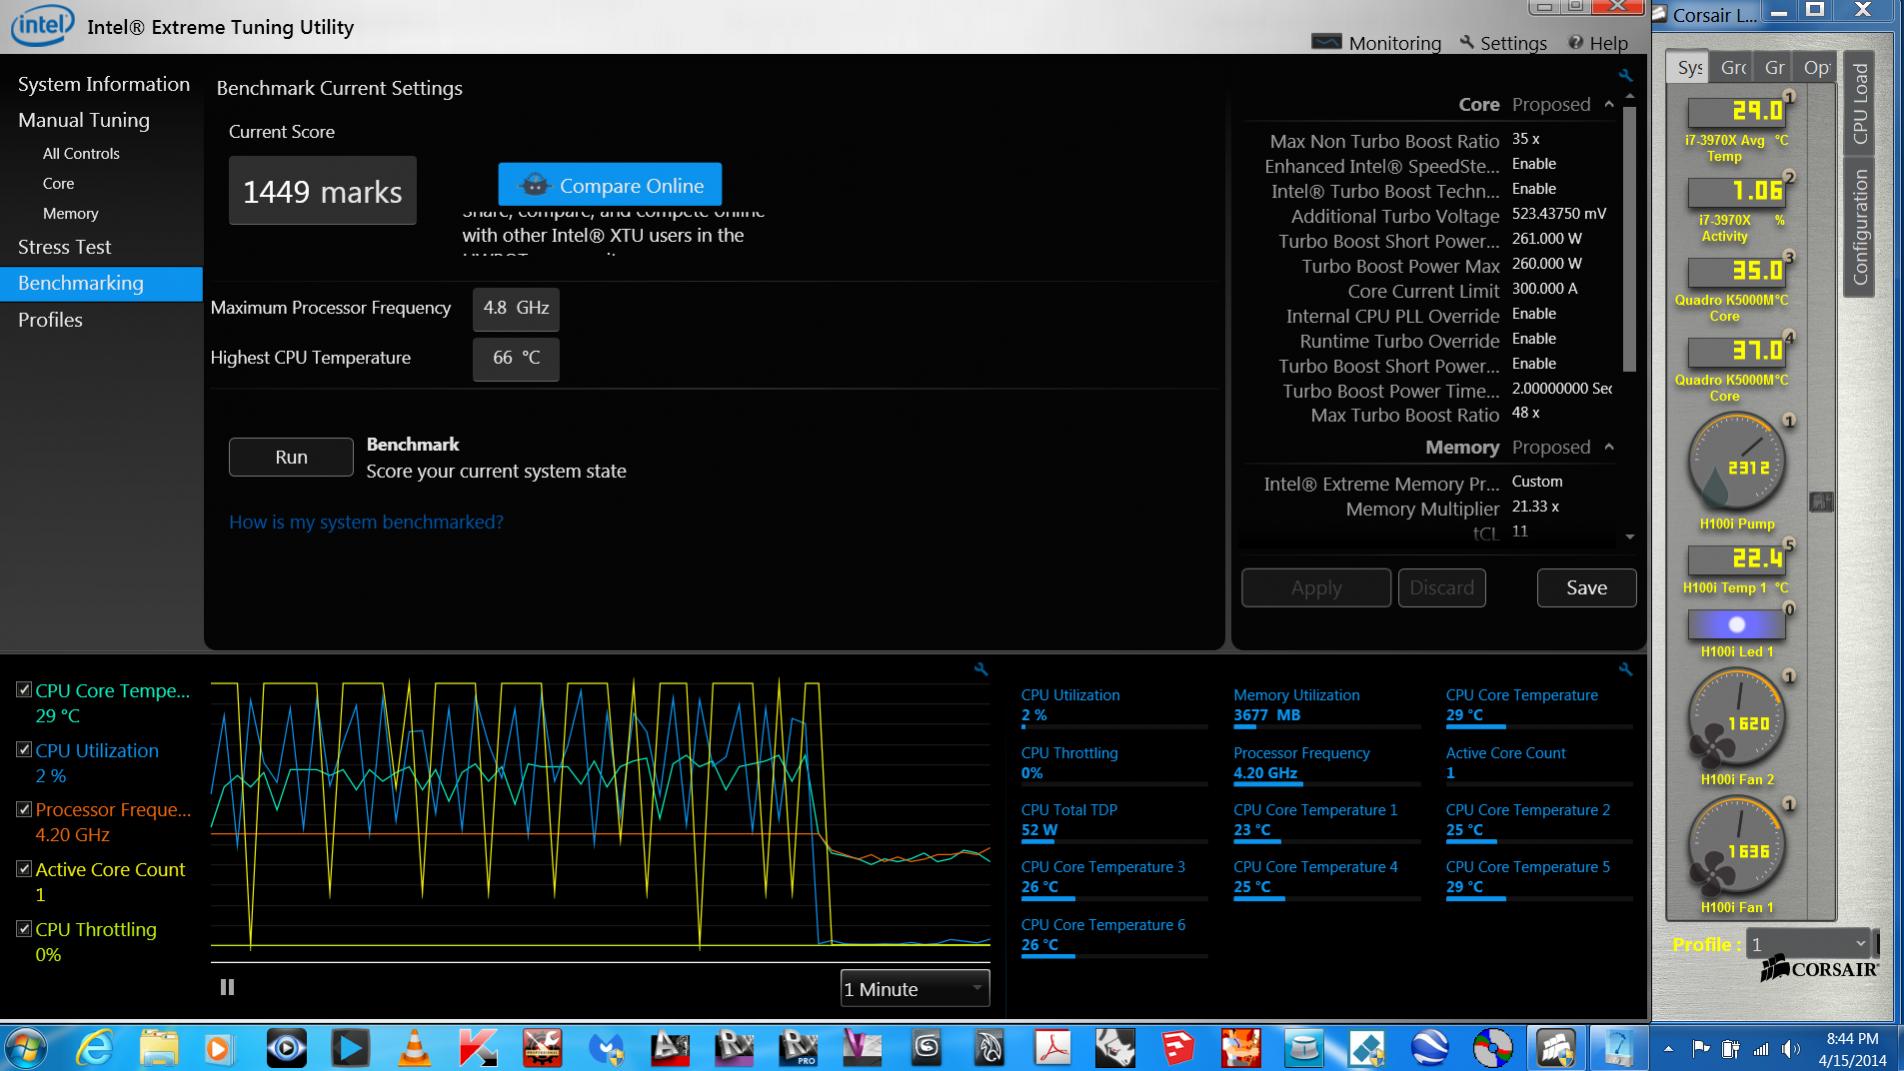
Task: Select Core under Manual Tuning
Action: click(58, 183)
